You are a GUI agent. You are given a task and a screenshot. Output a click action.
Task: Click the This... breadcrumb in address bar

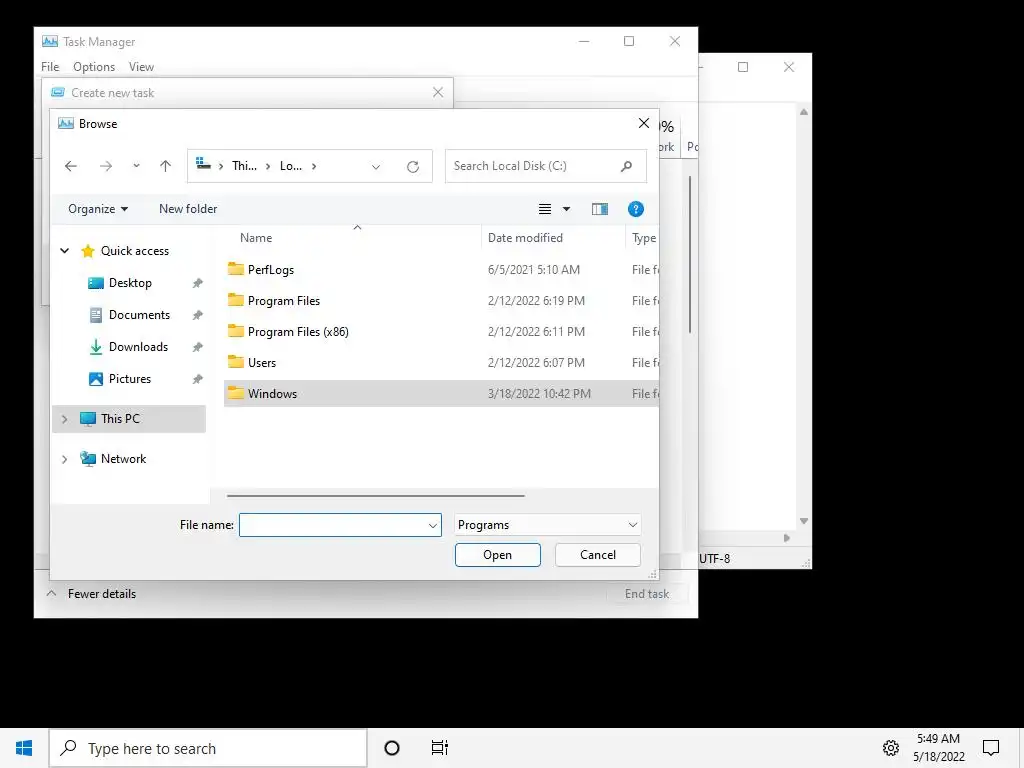[244, 166]
